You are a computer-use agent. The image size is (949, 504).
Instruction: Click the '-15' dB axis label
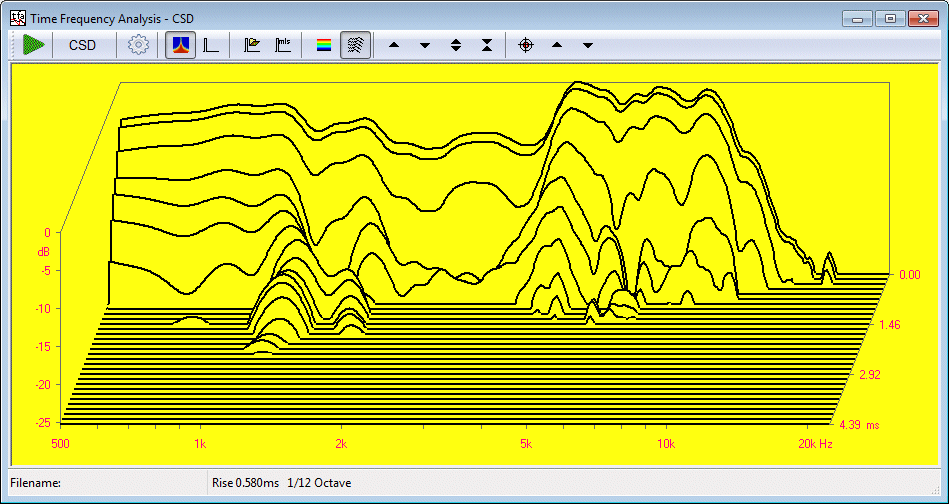[44, 347]
